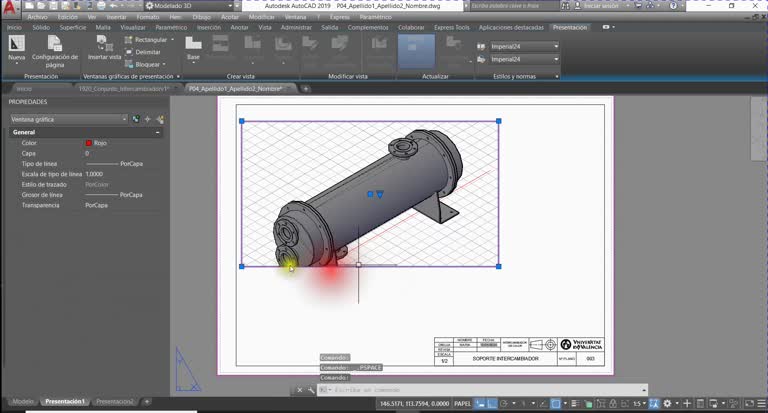Switch to the Express Tools ribbon tab
Image resolution: width=768 pixels, height=413 pixels.
tap(452, 27)
